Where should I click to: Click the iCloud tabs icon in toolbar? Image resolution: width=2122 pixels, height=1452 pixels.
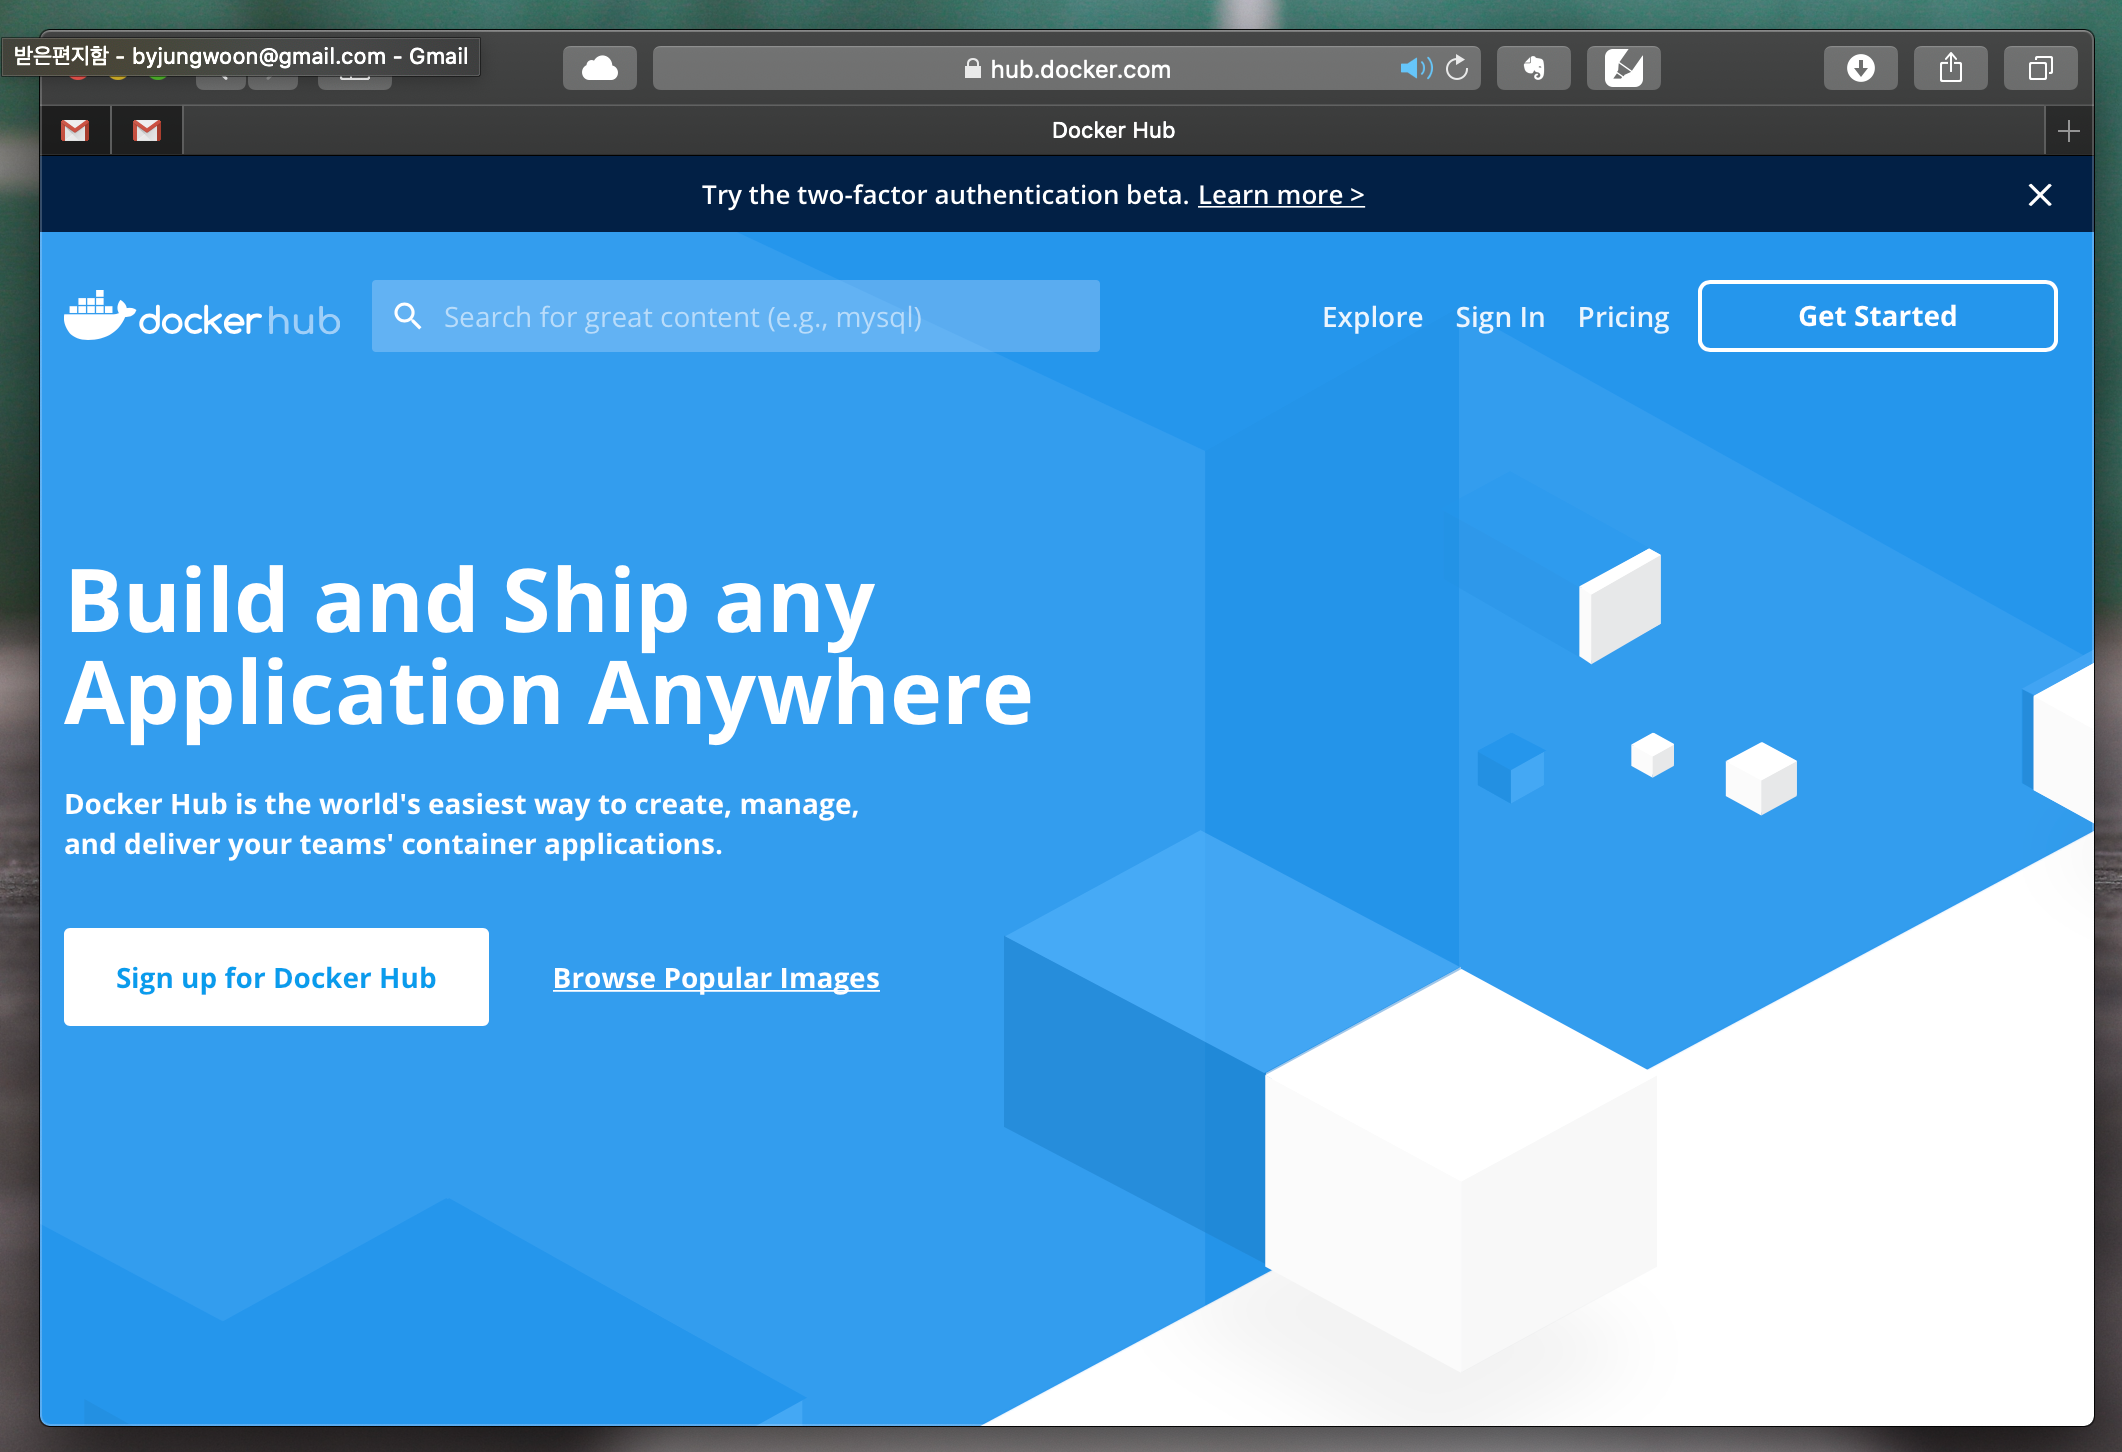[x=599, y=68]
